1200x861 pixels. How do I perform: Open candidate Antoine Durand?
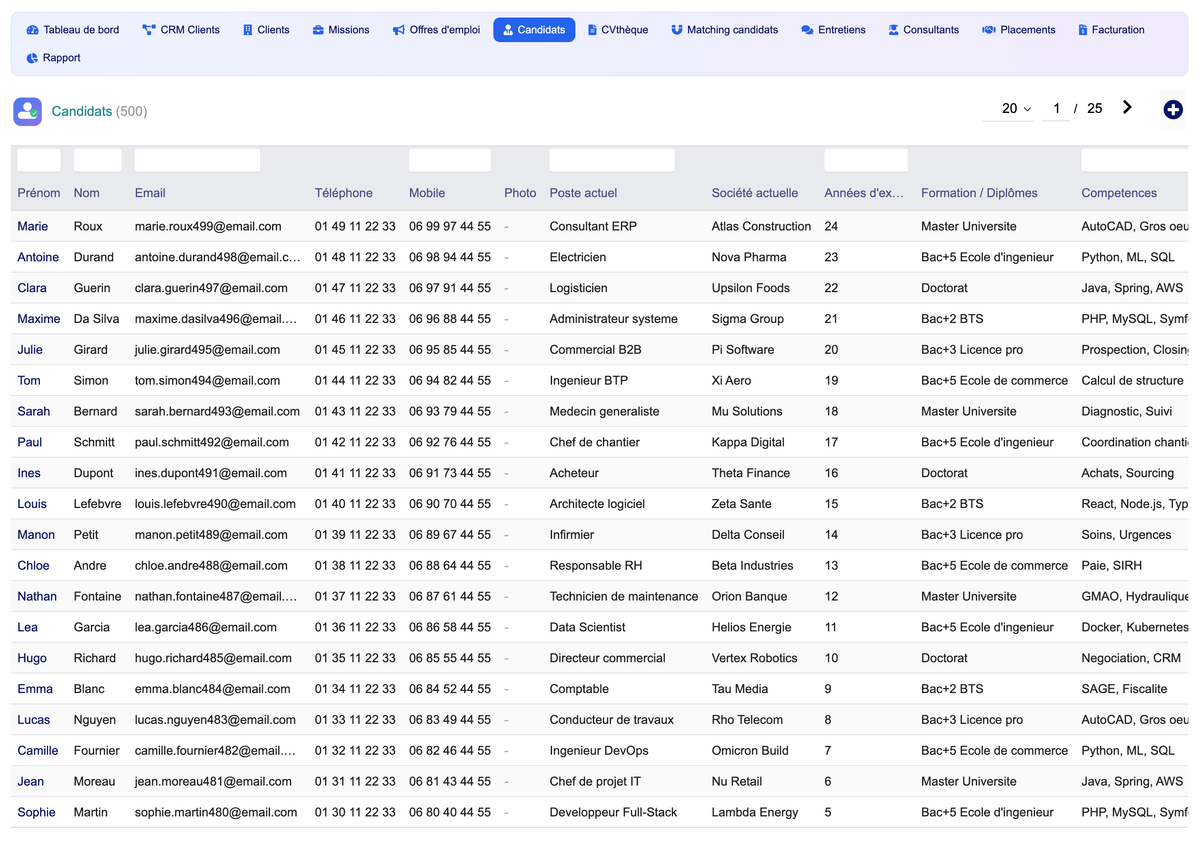38,257
